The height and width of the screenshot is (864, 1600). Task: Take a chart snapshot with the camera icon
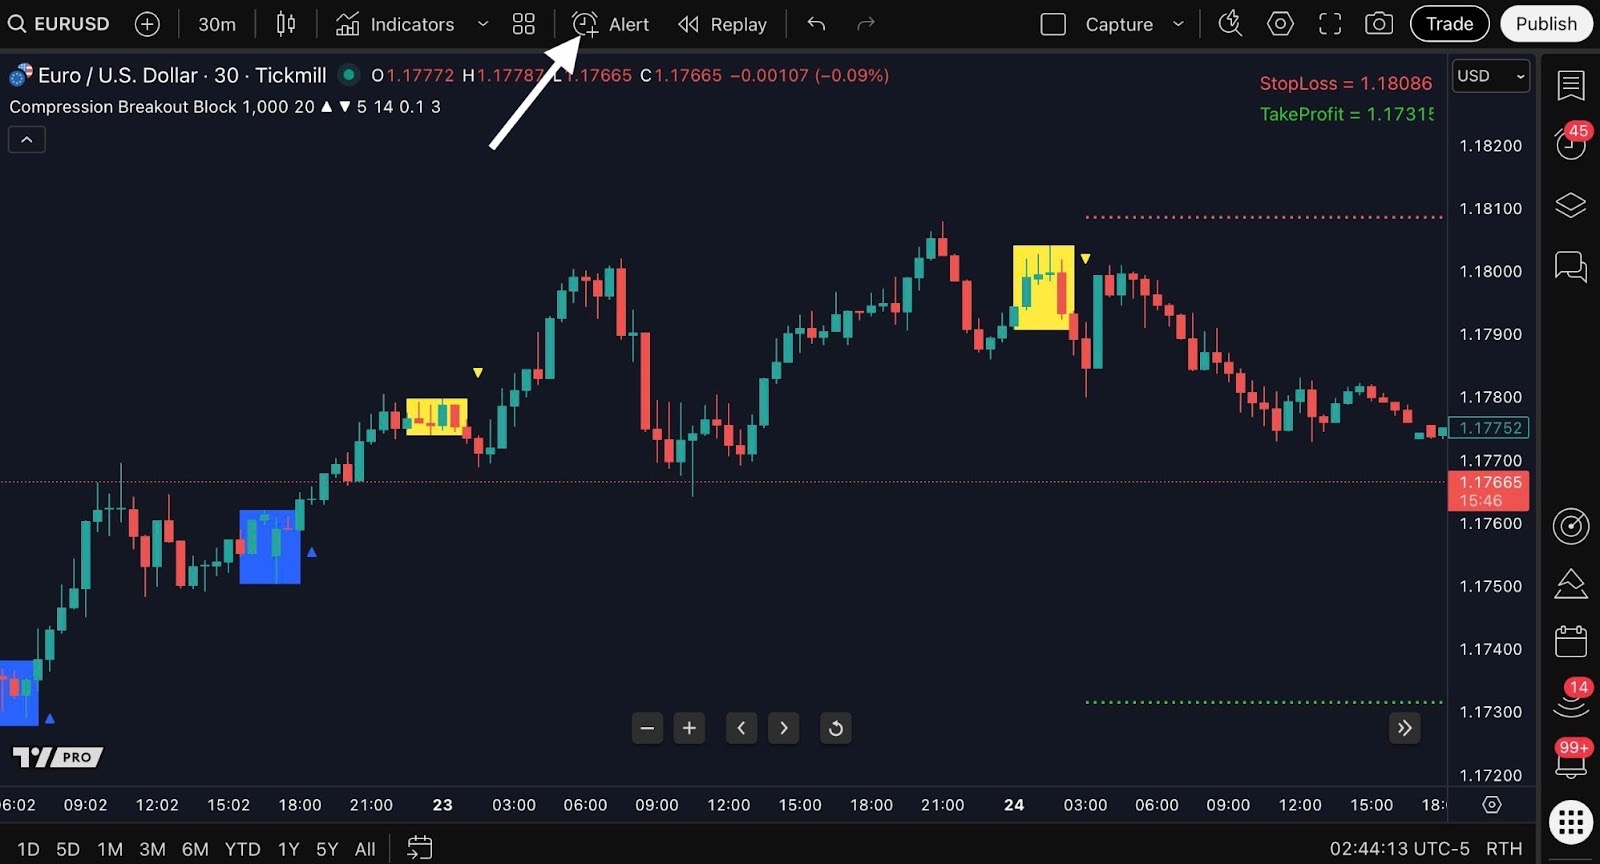click(x=1379, y=24)
